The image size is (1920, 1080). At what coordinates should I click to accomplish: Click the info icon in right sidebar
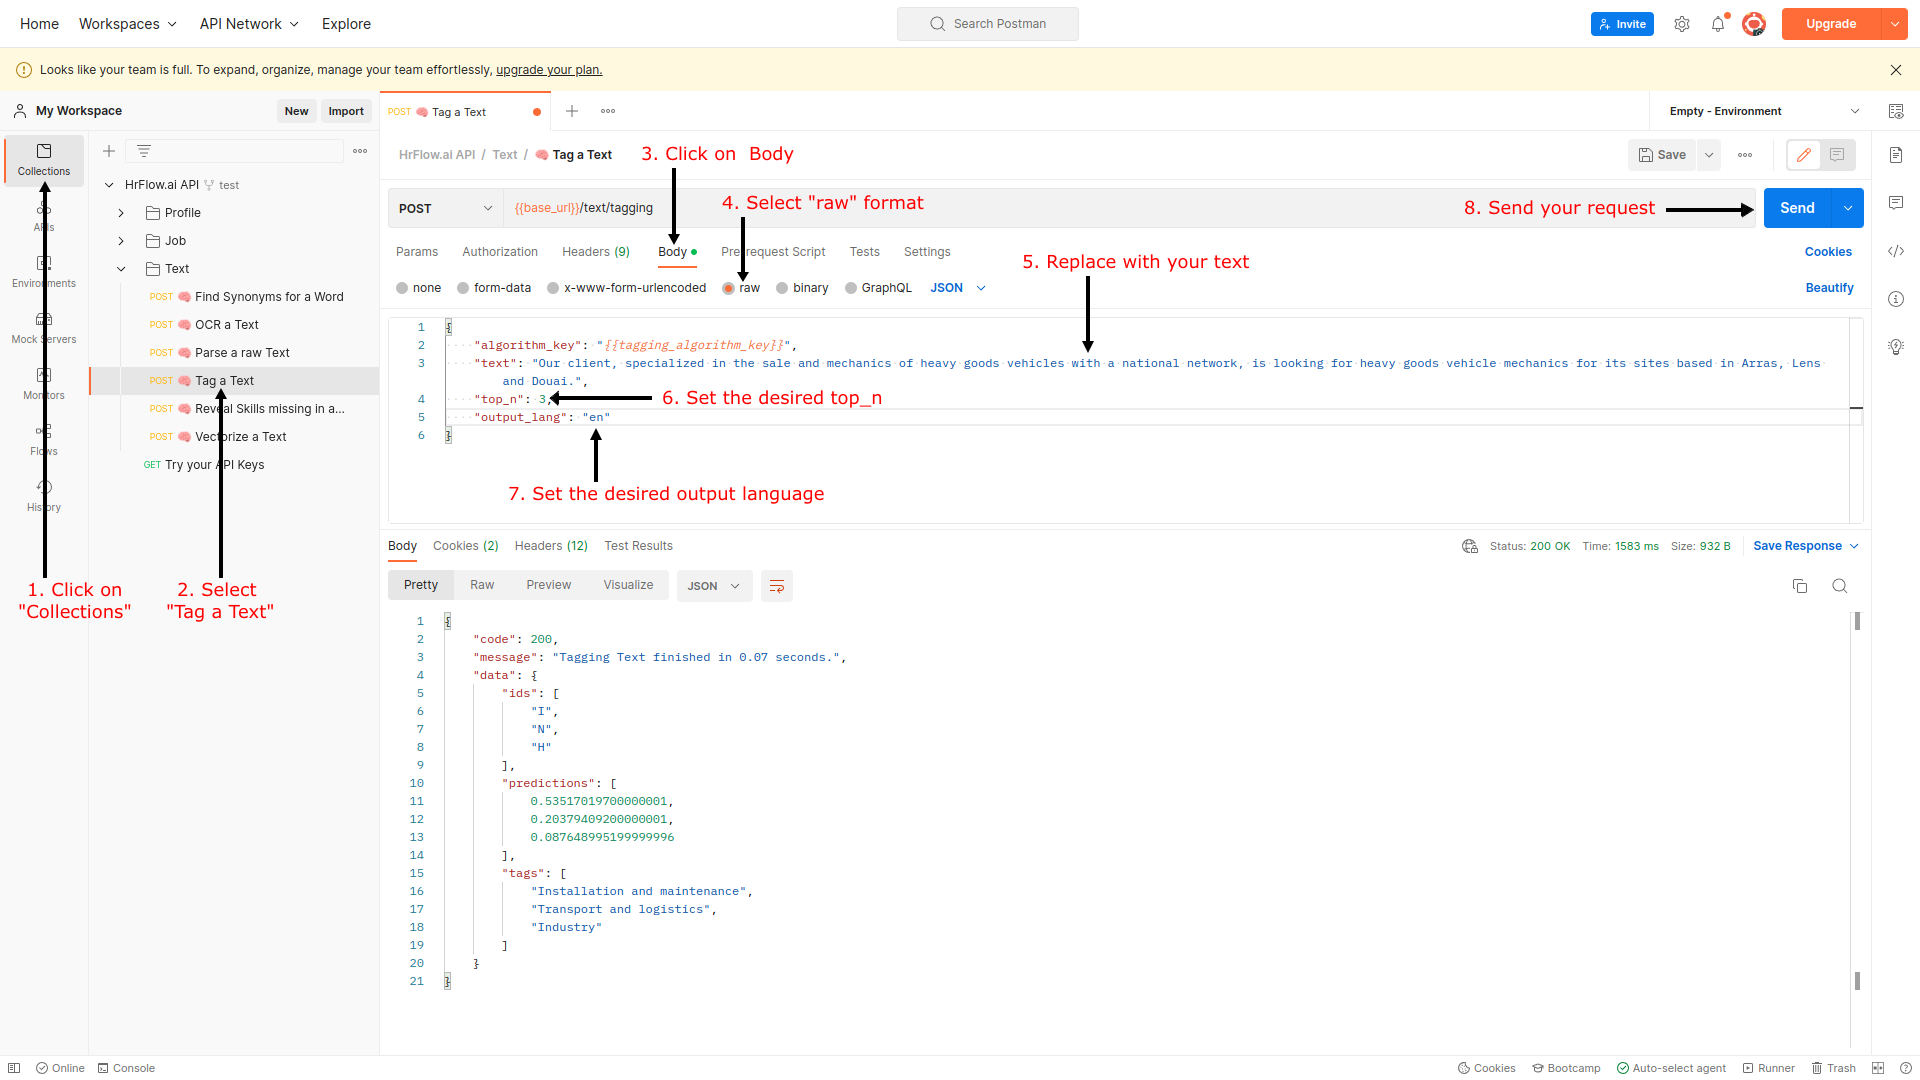point(1896,299)
